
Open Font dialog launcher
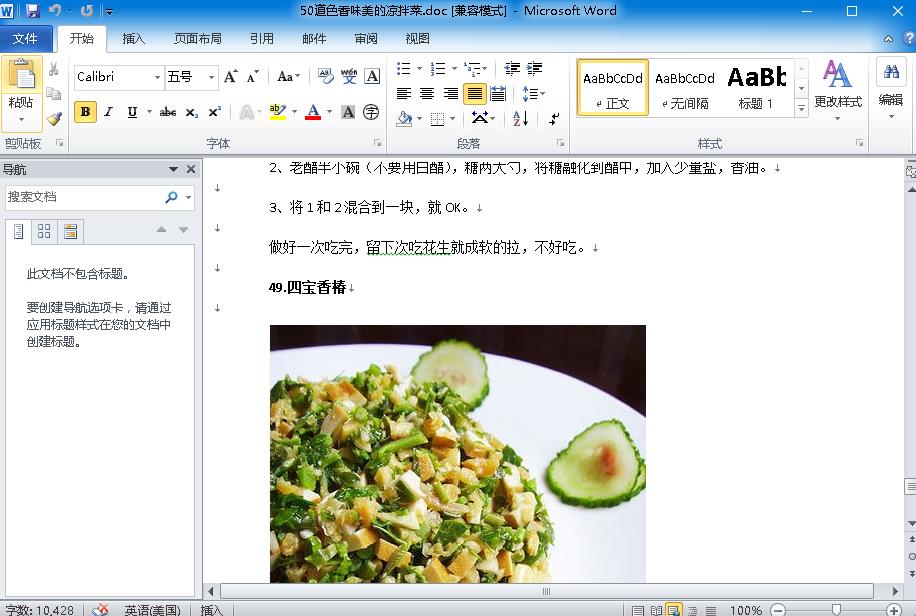pyautogui.click(x=377, y=143)
